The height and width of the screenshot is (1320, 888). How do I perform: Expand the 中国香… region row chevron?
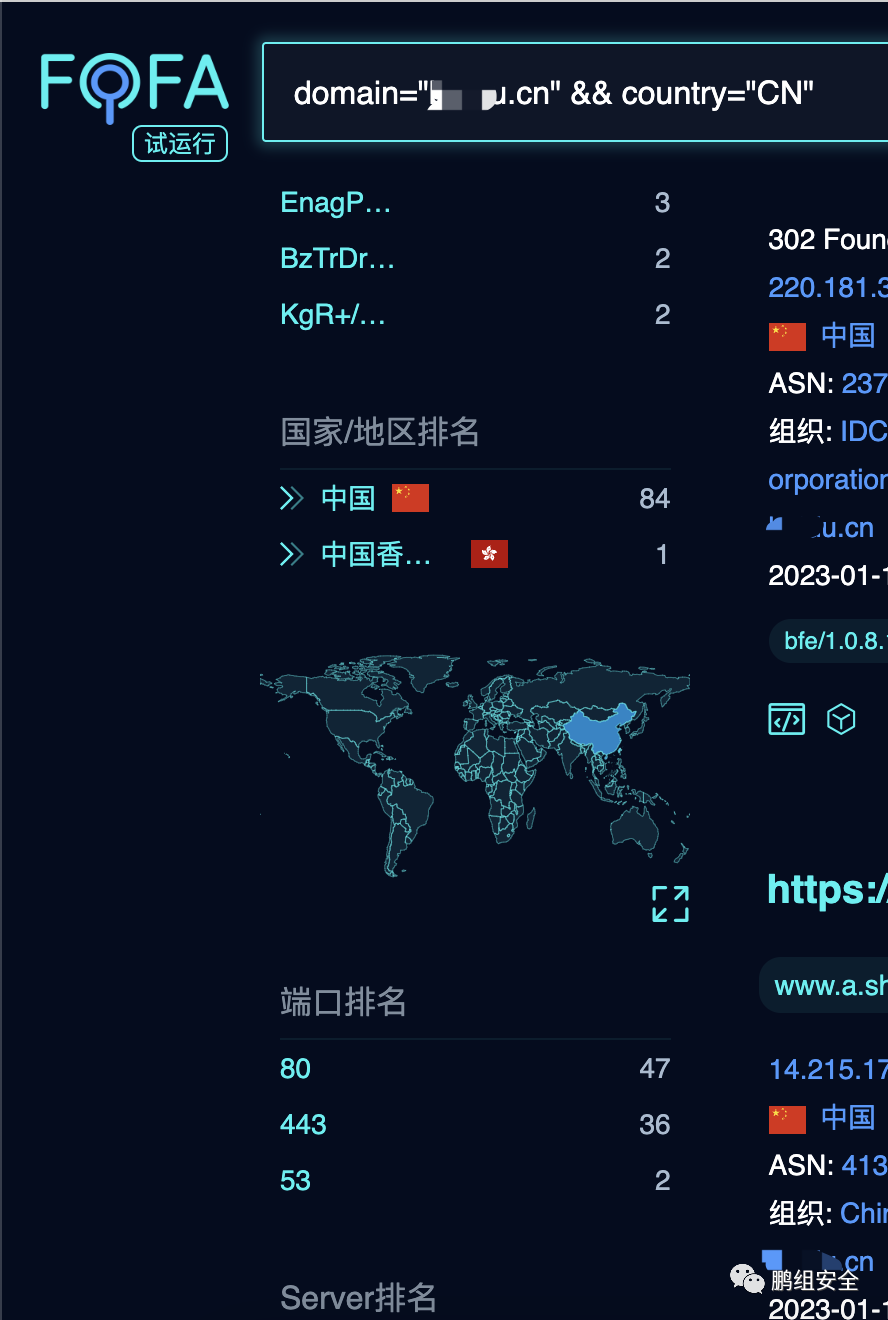pos(292,554)
